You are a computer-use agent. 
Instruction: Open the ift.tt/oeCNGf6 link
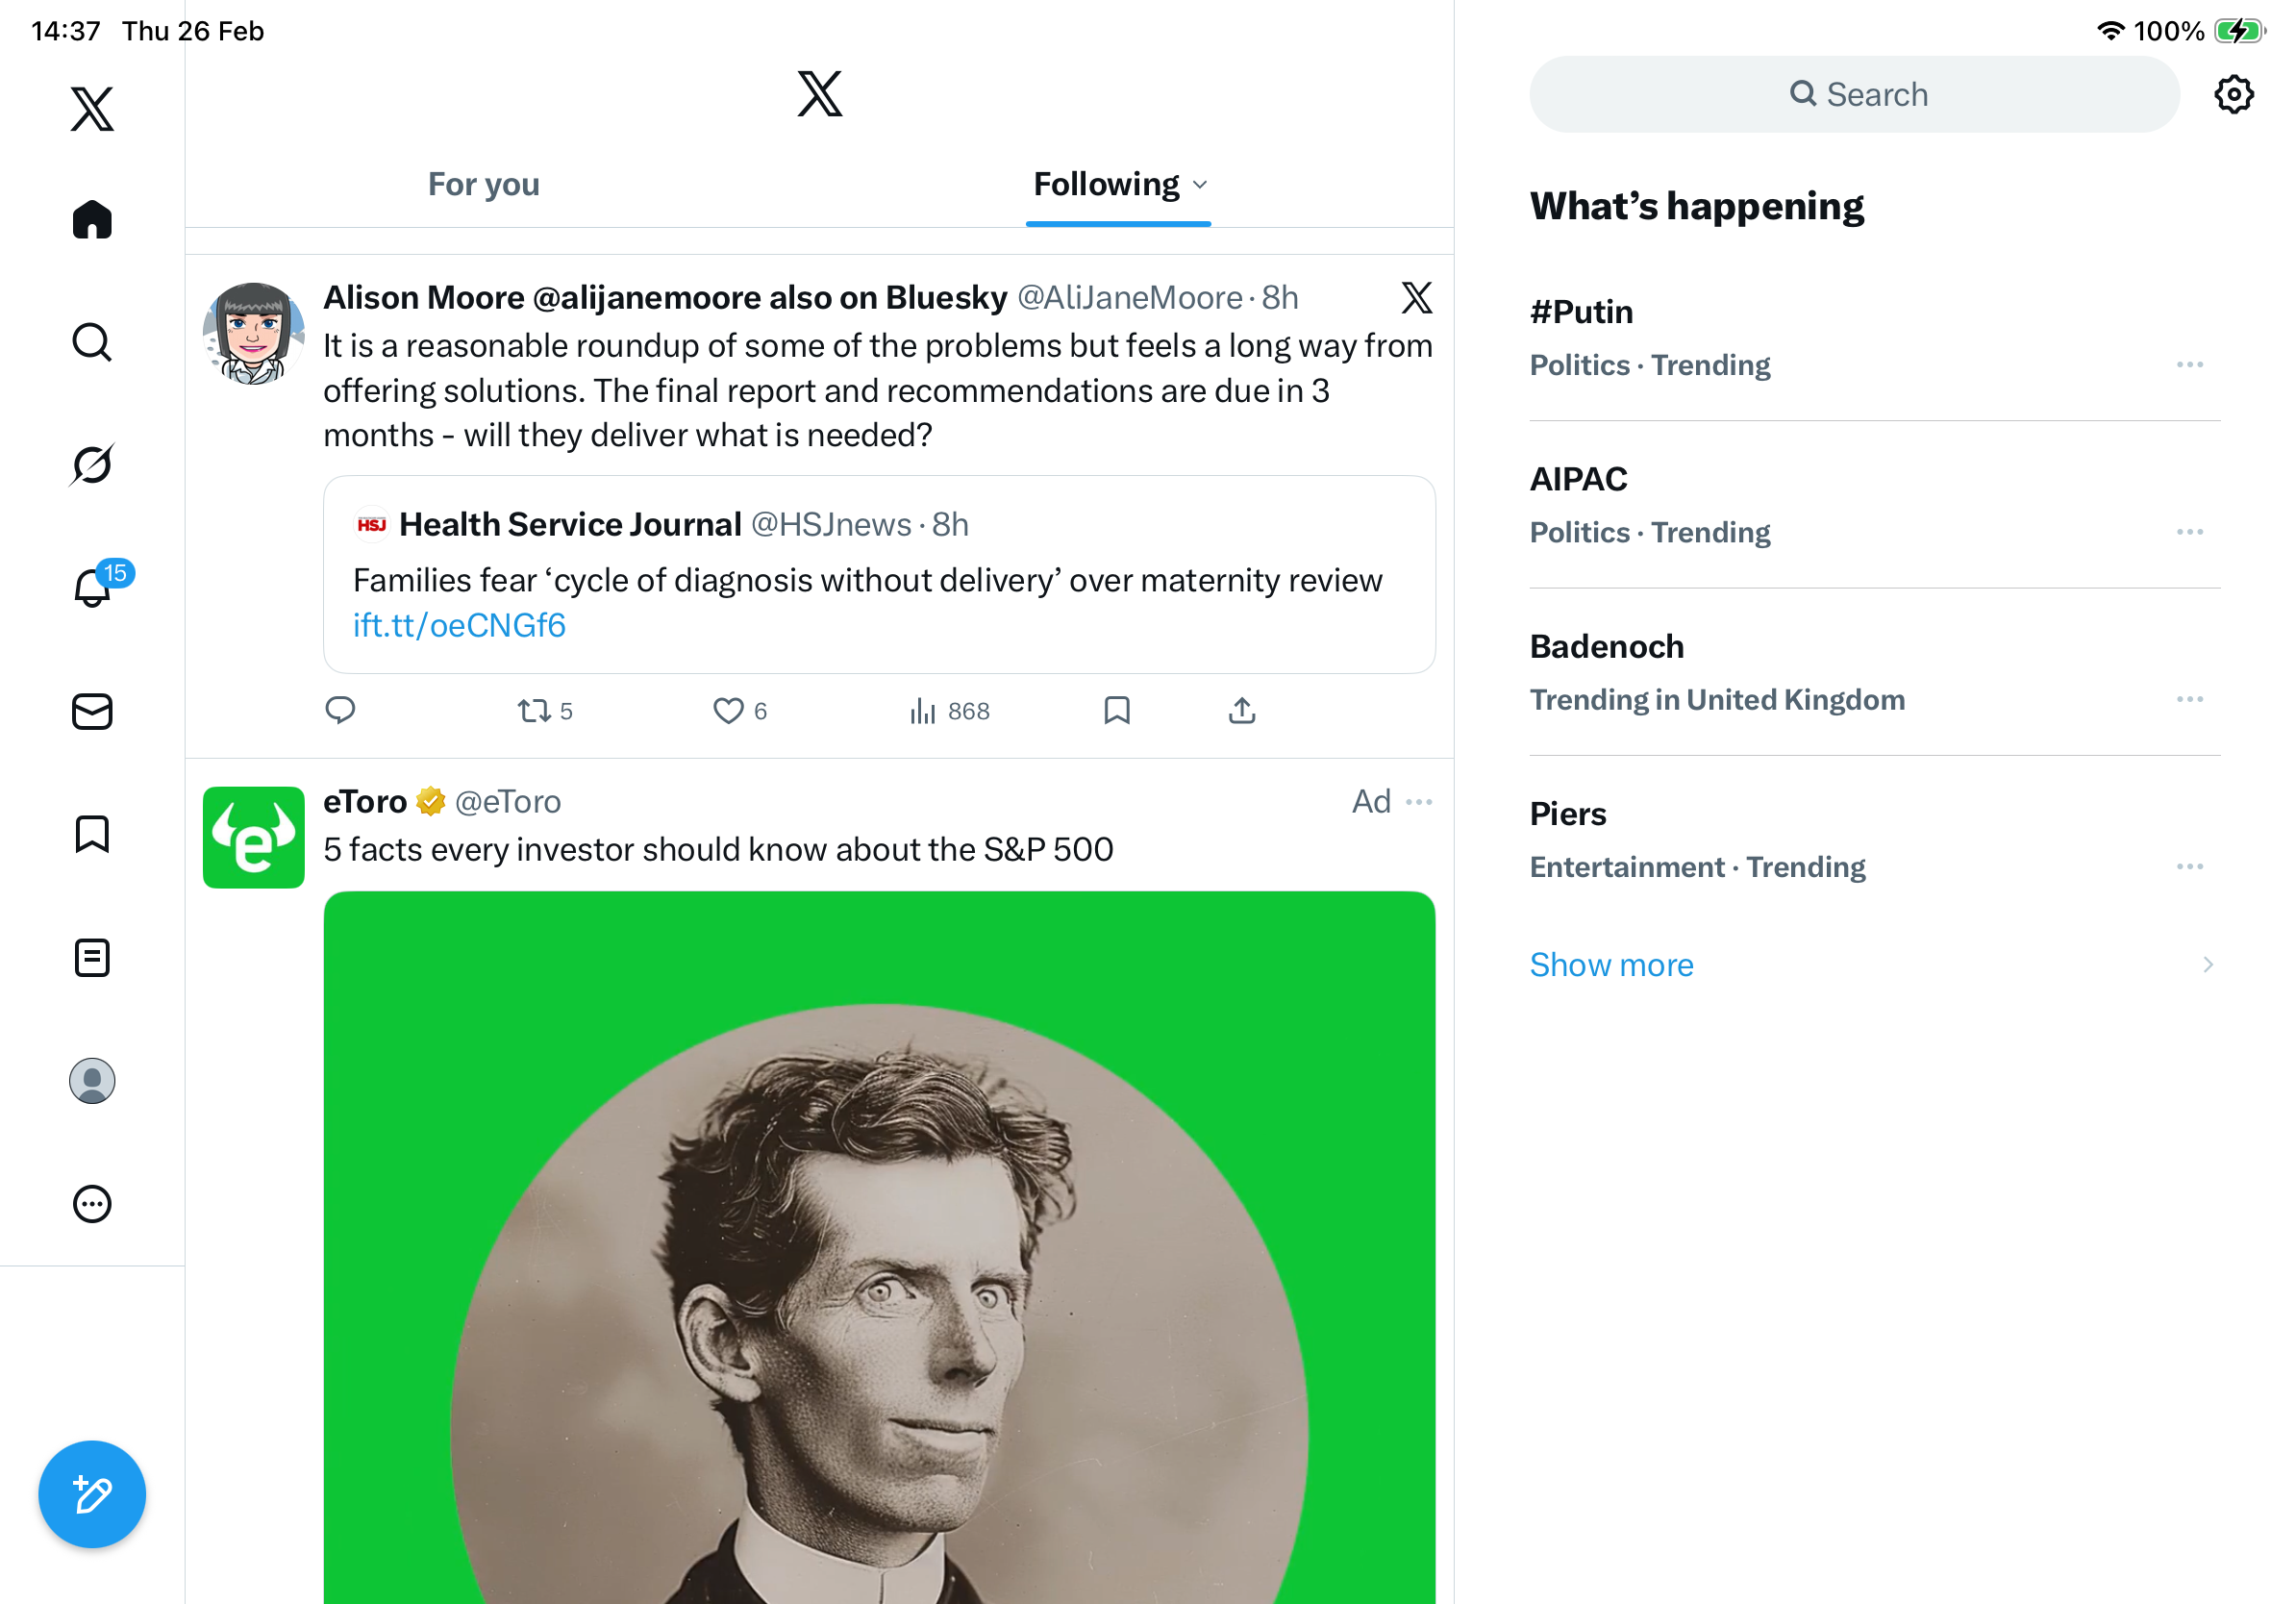pyautogui.click(x=459, y=626)
